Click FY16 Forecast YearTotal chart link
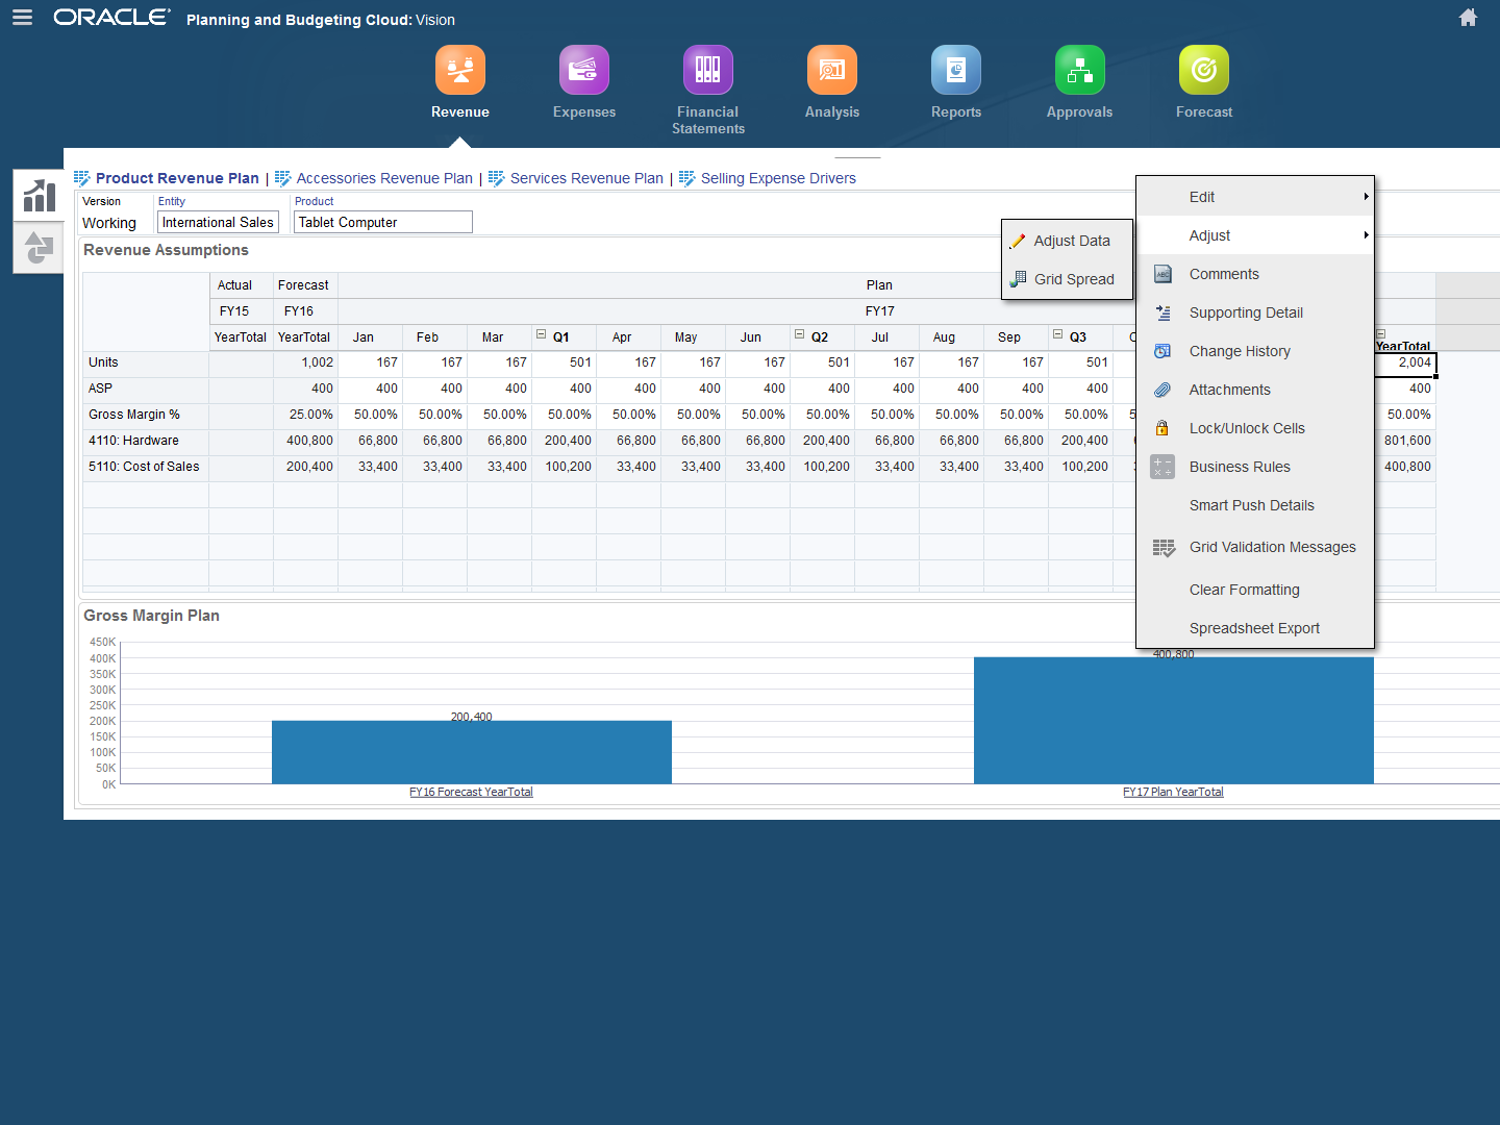The image size is (1500, 1125). (x=471, y=792)
